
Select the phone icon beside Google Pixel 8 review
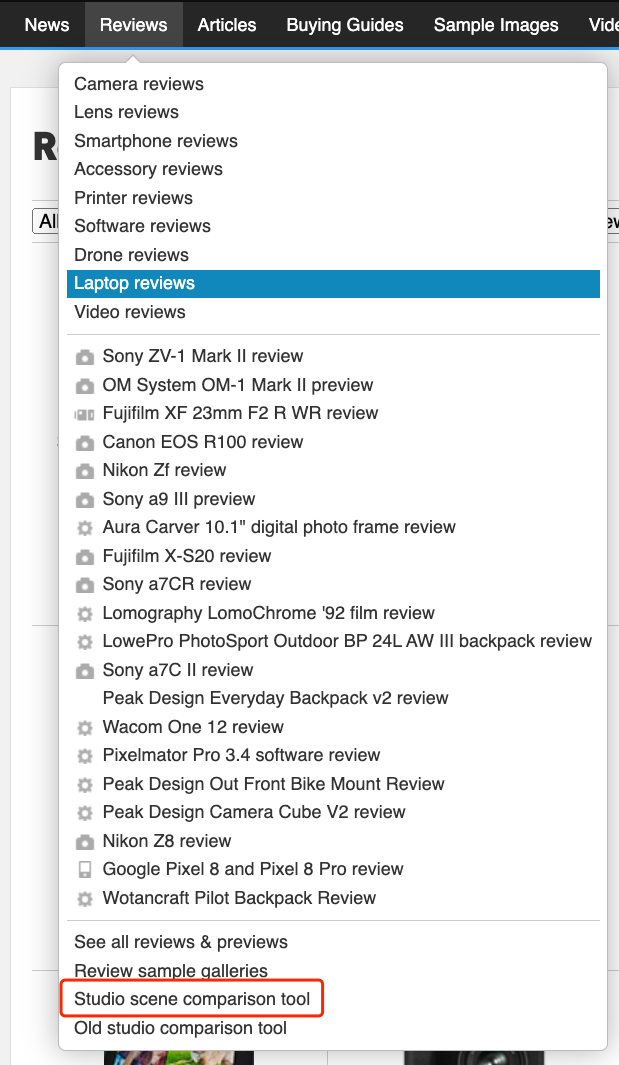85,870
